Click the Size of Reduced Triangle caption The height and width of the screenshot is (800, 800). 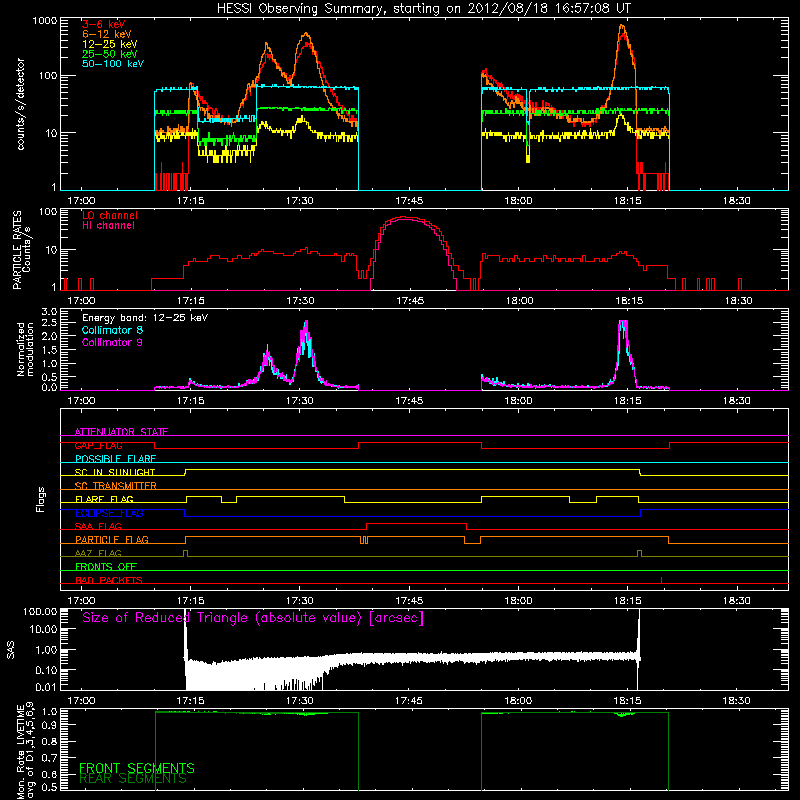(253, 618)
